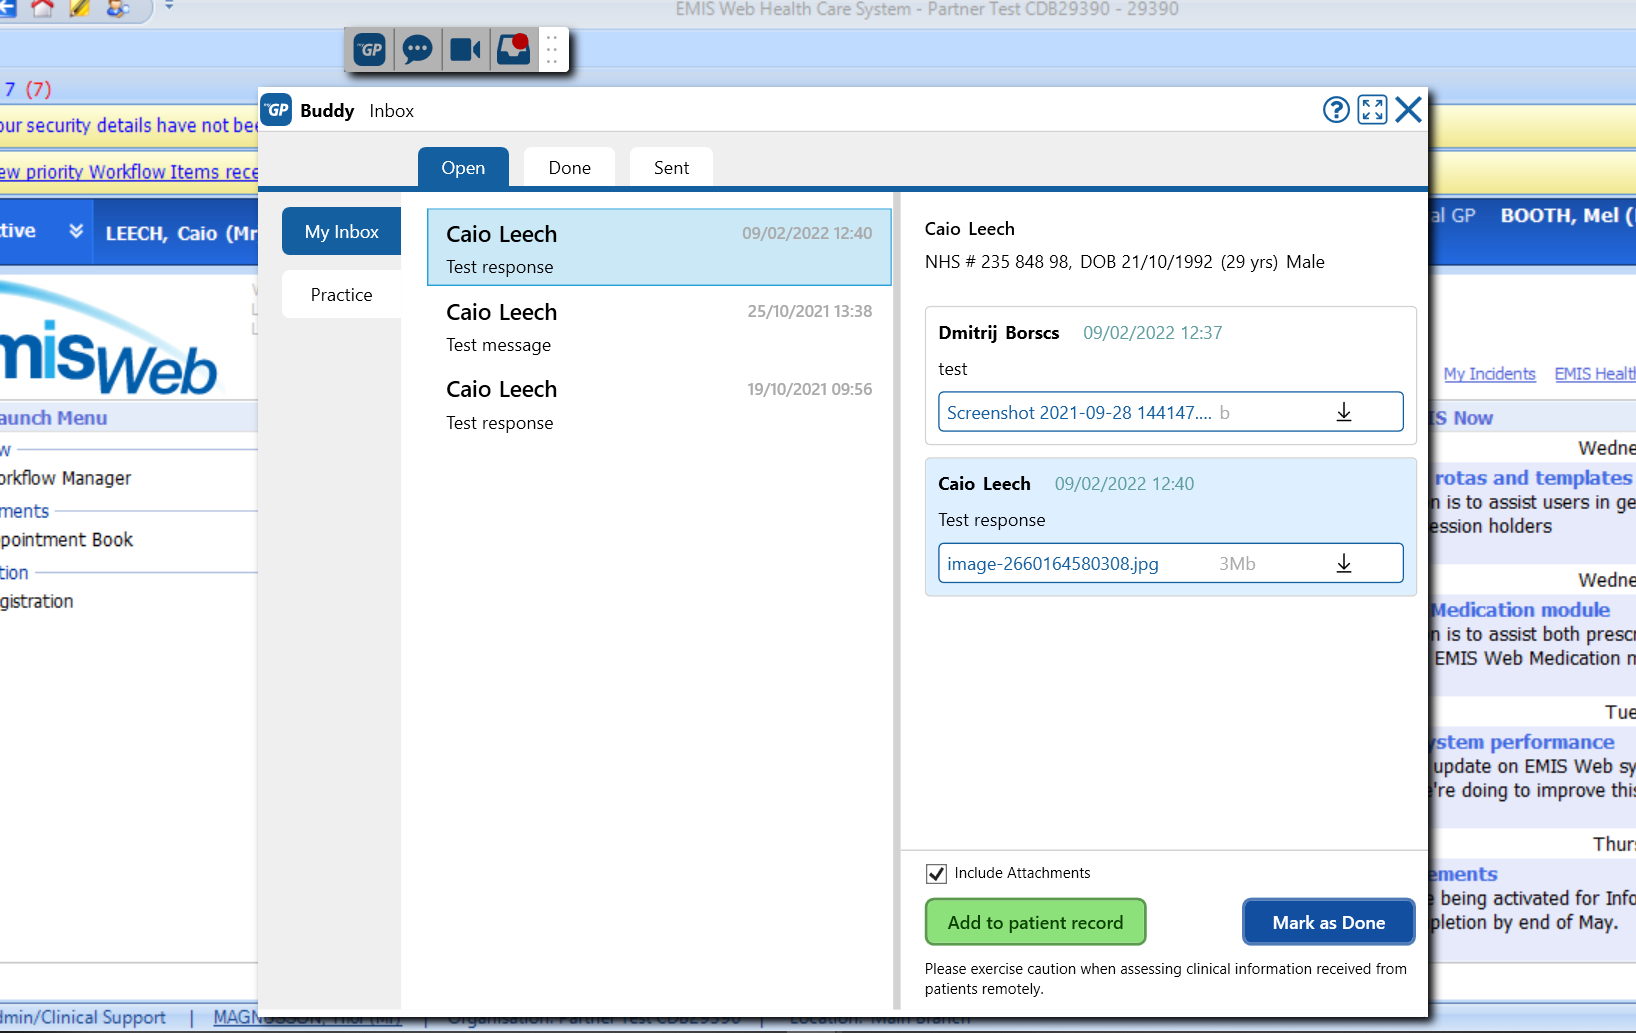Click Dmitrij Borscs message card
Screen dimensions: 1636x1033
(1170, 375)
